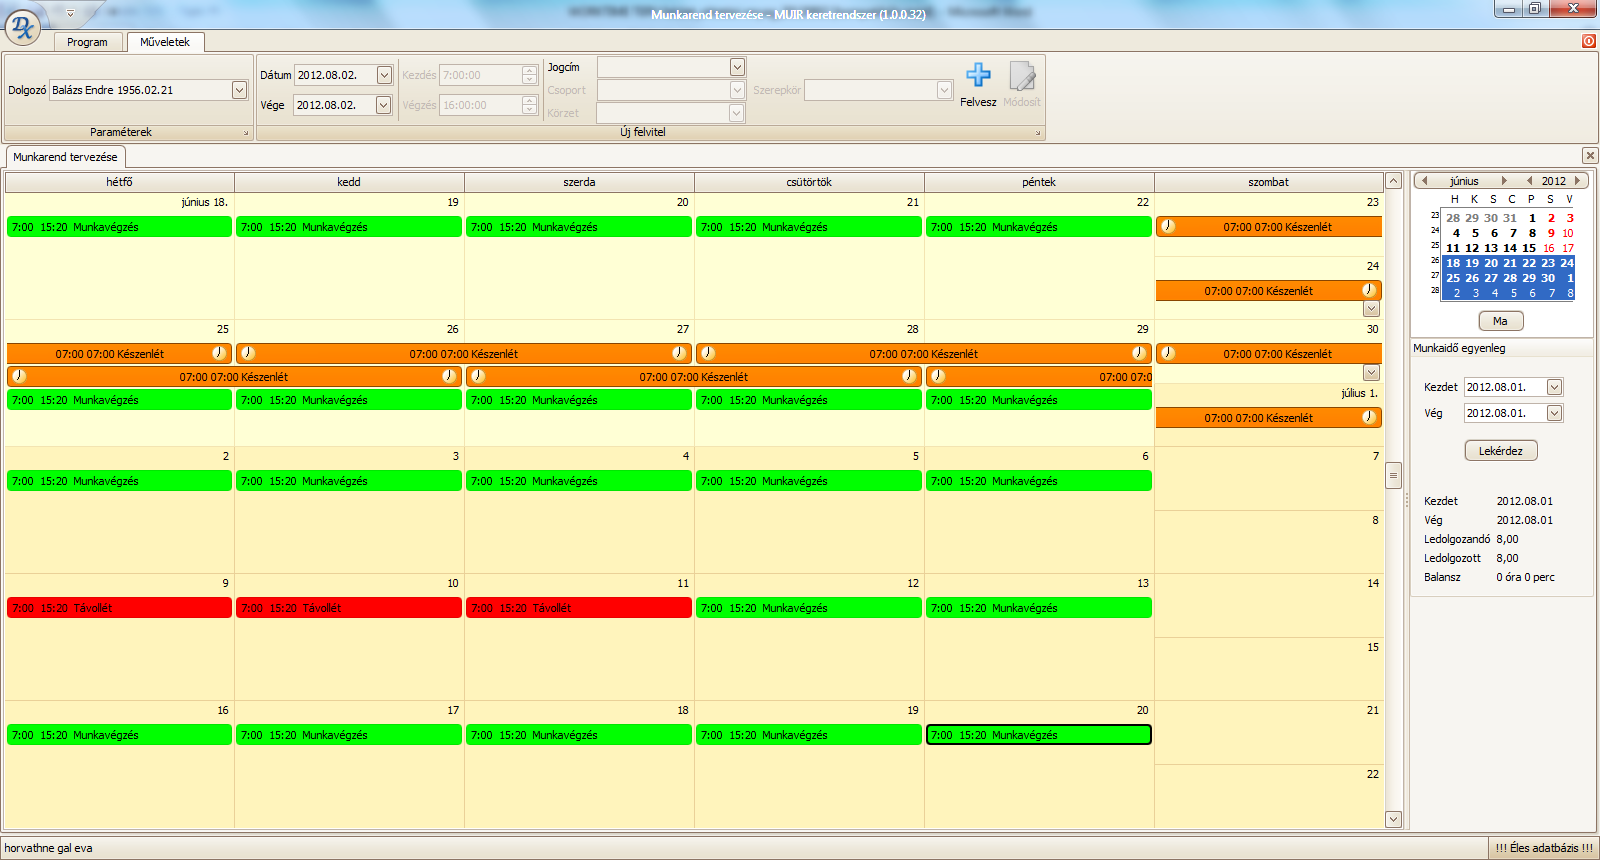
Task: Close the Munkarend tervezése panel
Action: [1590, 155]
